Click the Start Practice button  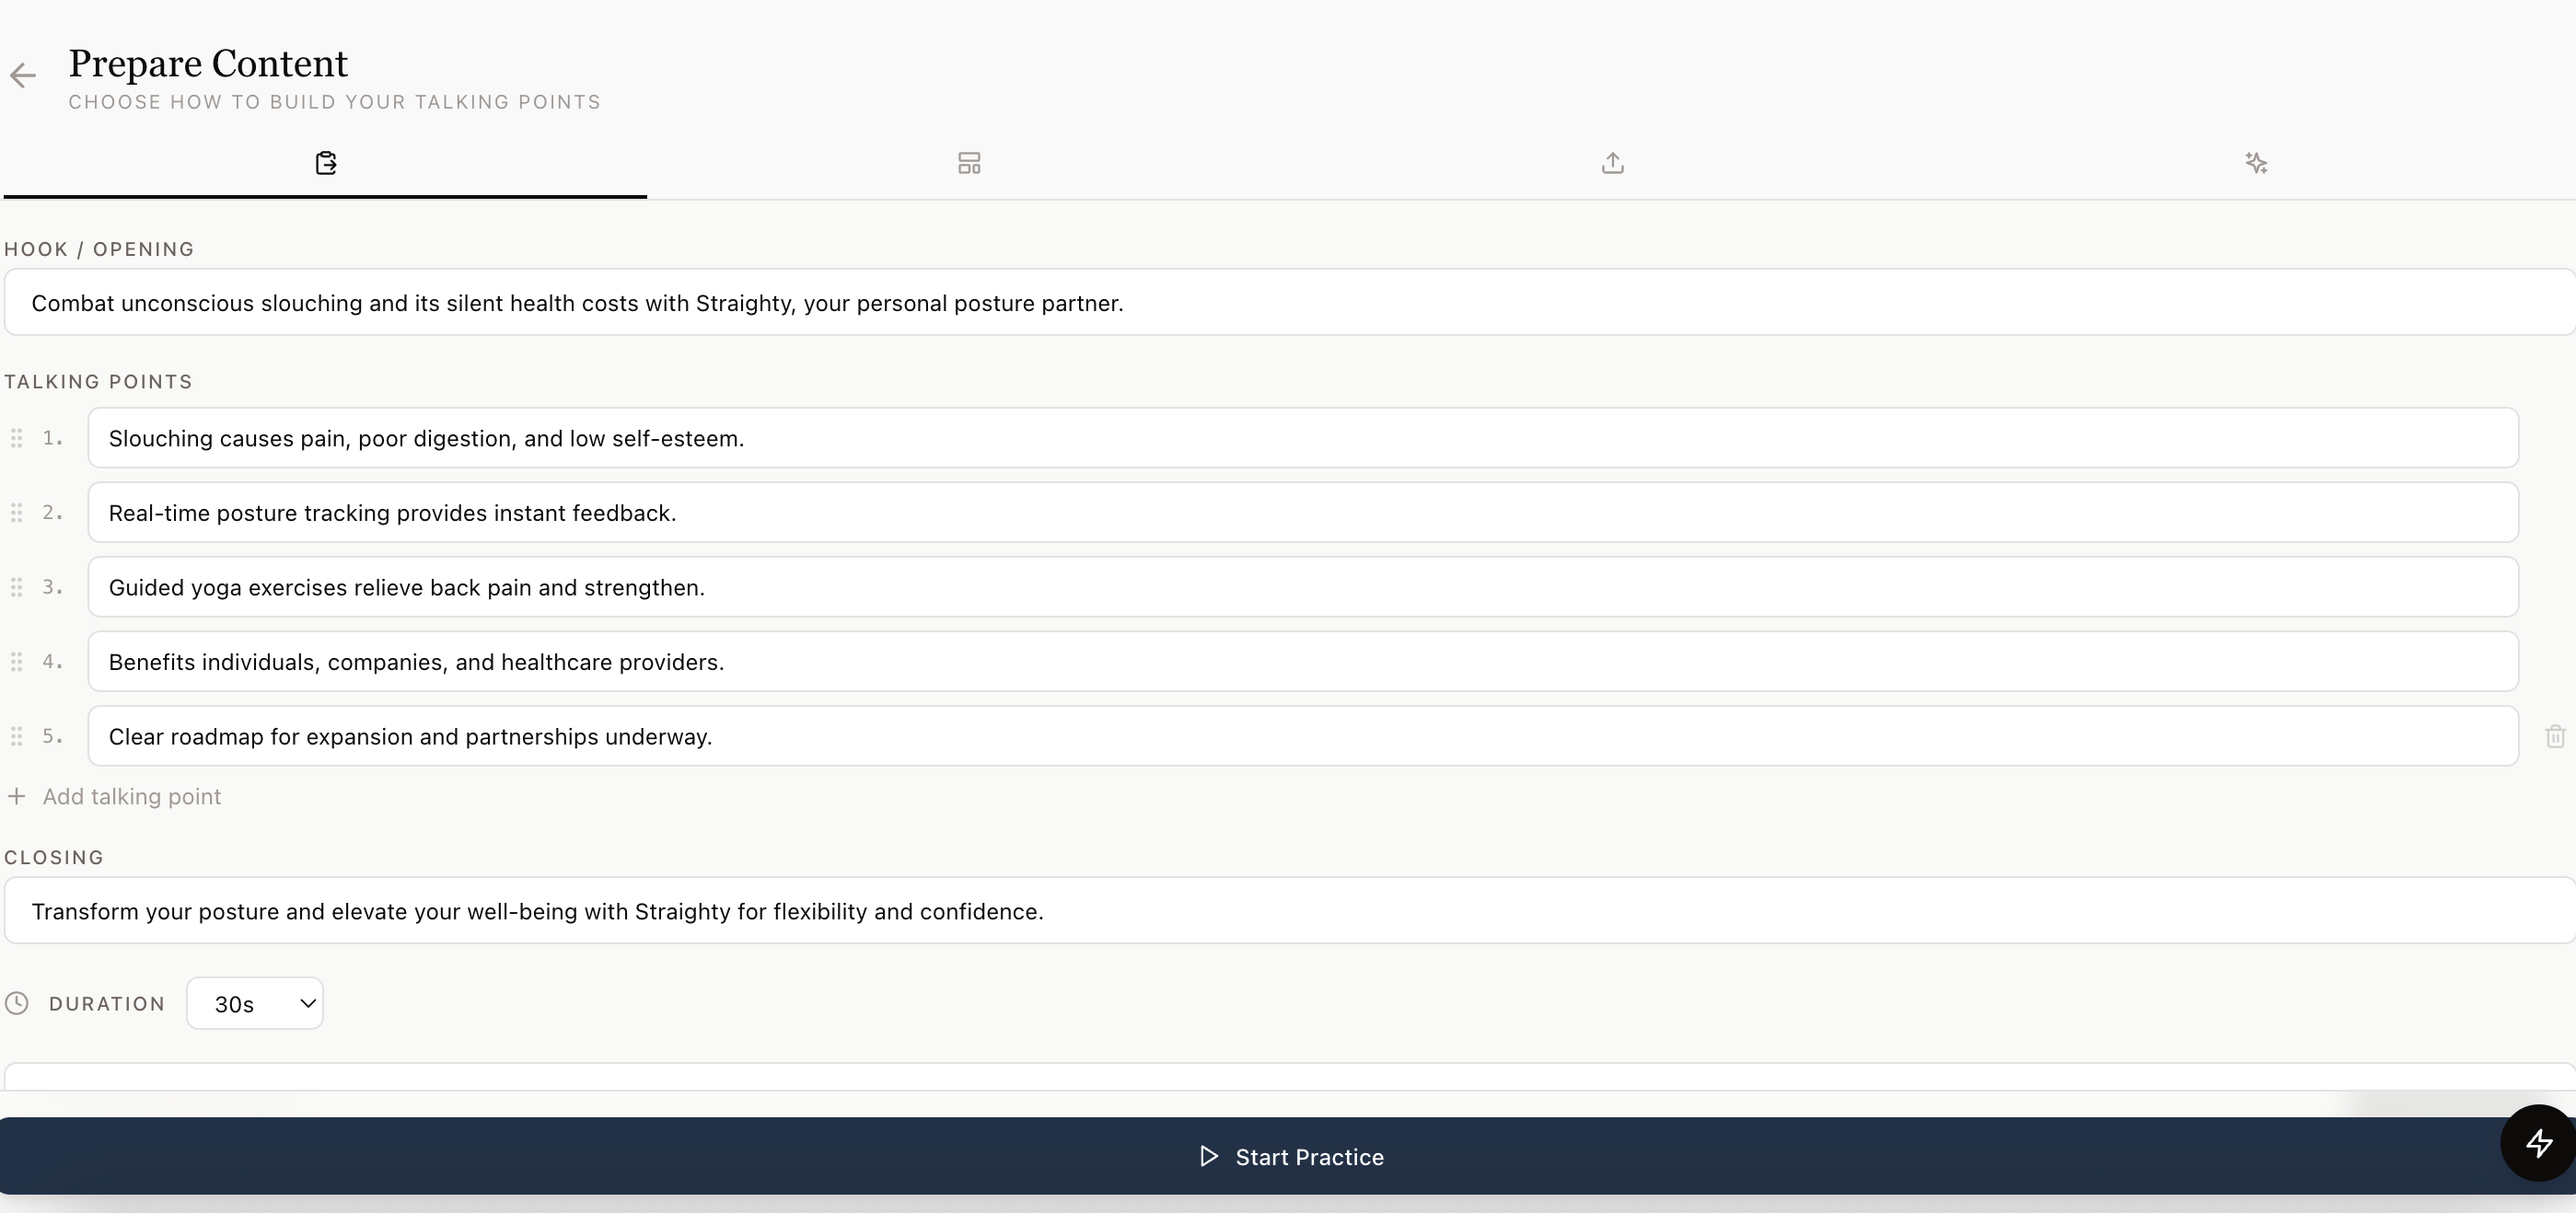1288,1156
